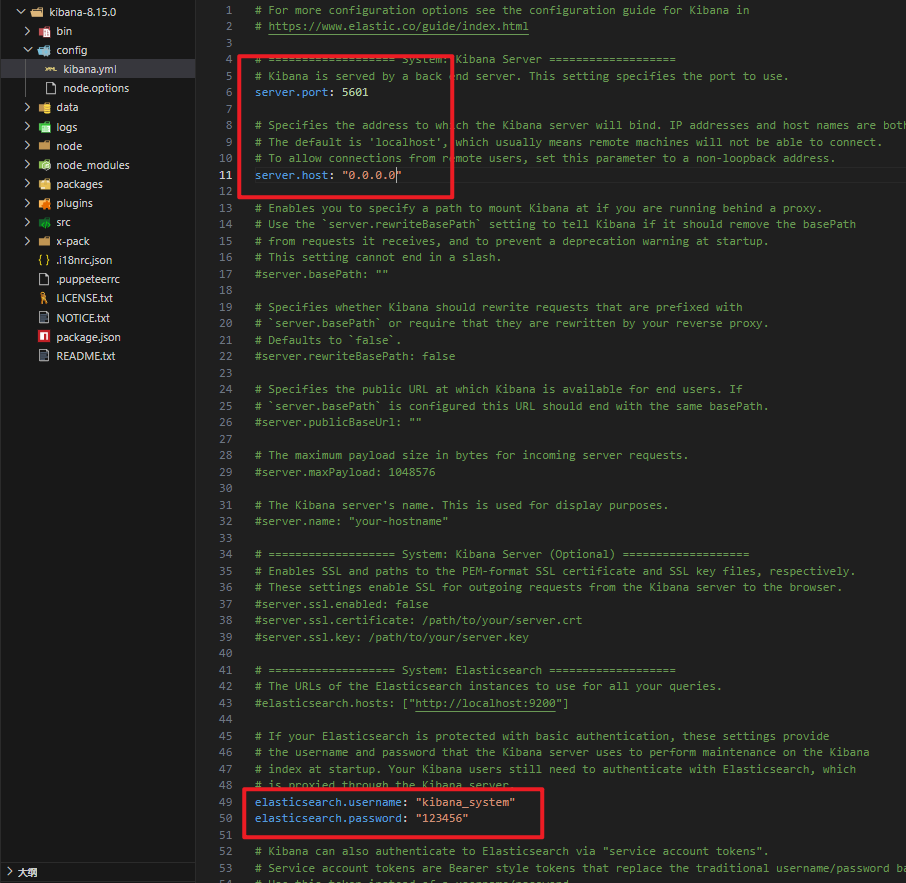Follow the http://localhost:9200 link
Screen dimensions: 906x883
[x=485, y=703]
